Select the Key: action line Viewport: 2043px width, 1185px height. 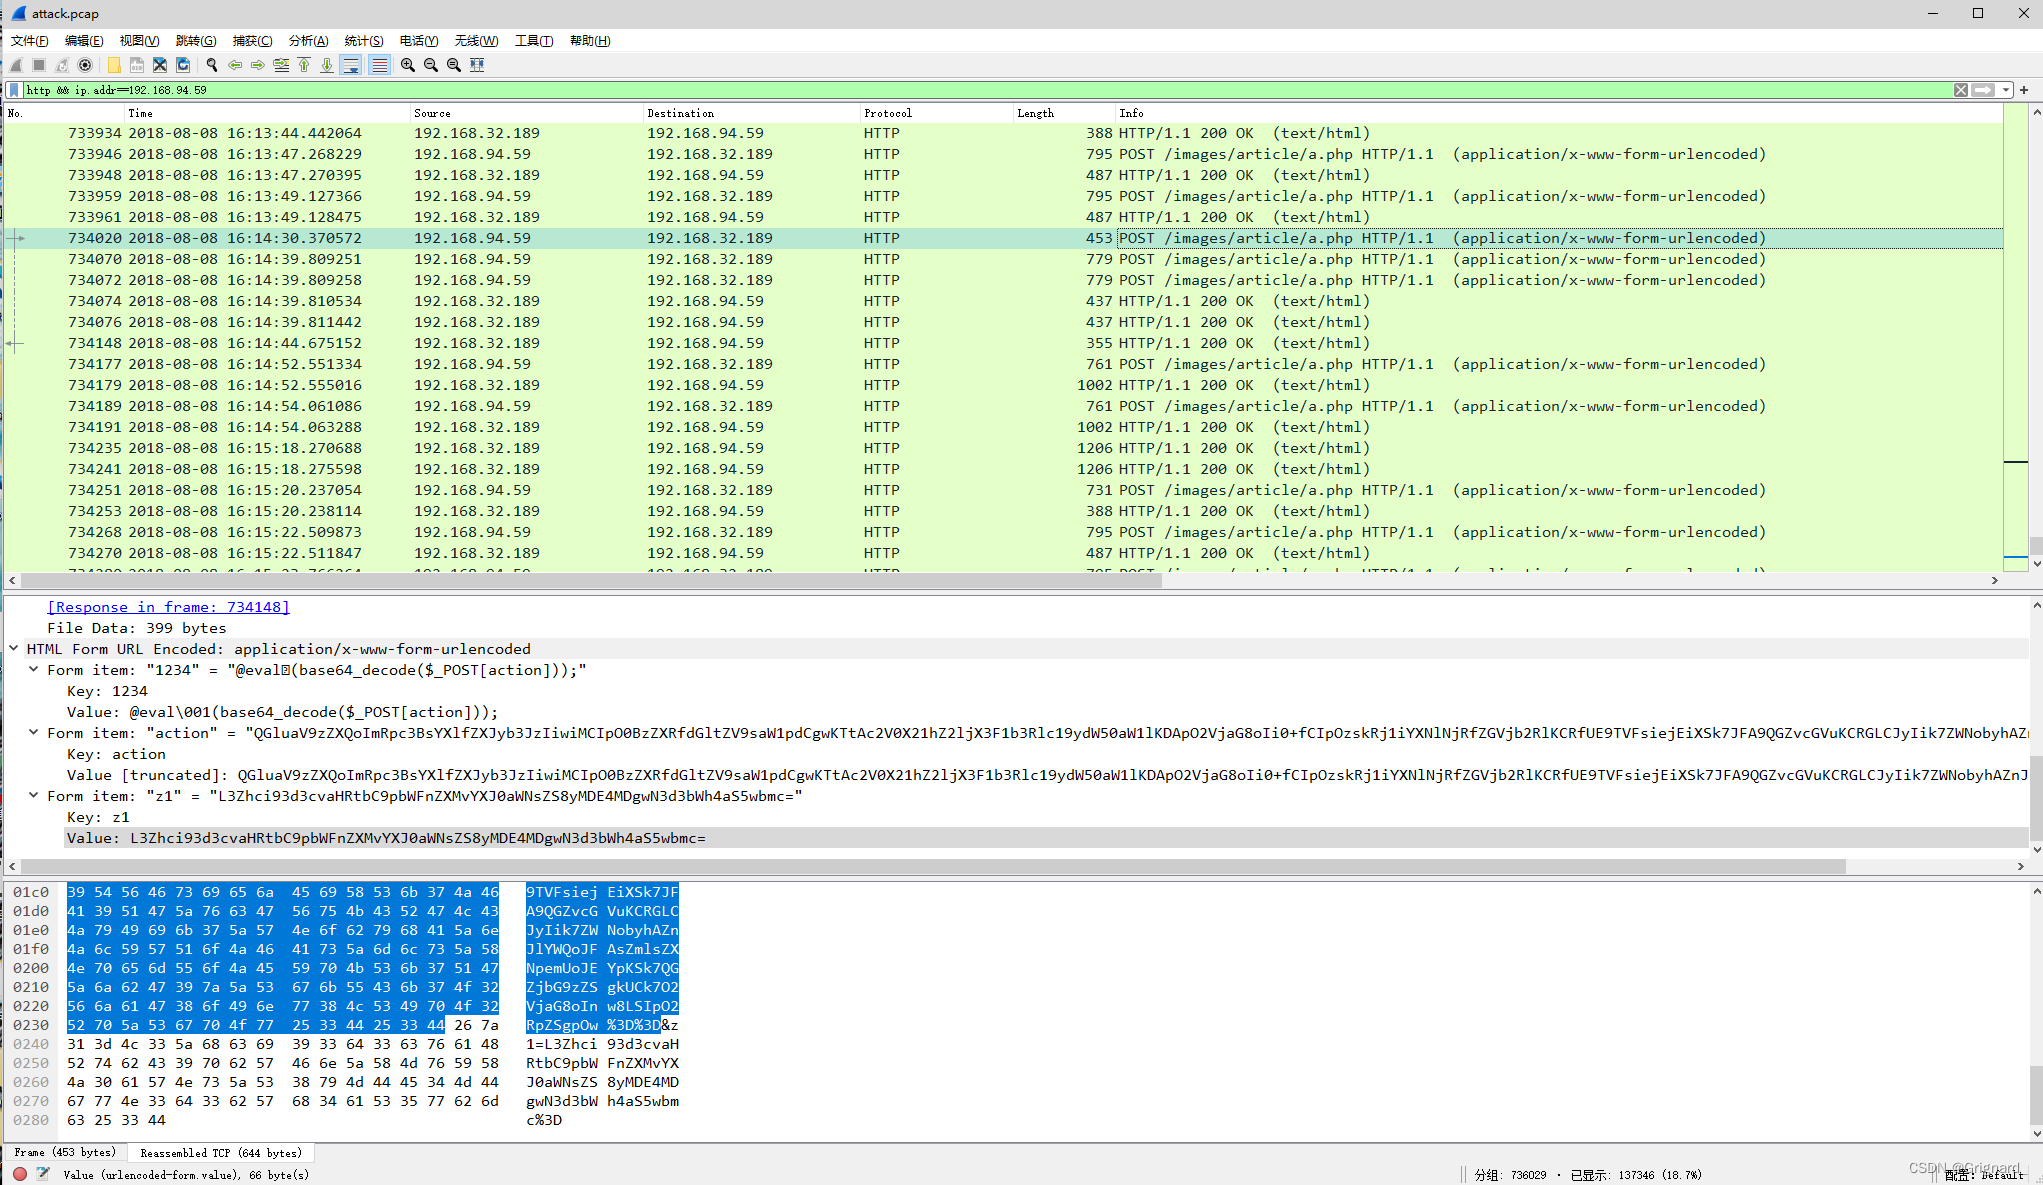click(x=116, y=754)
